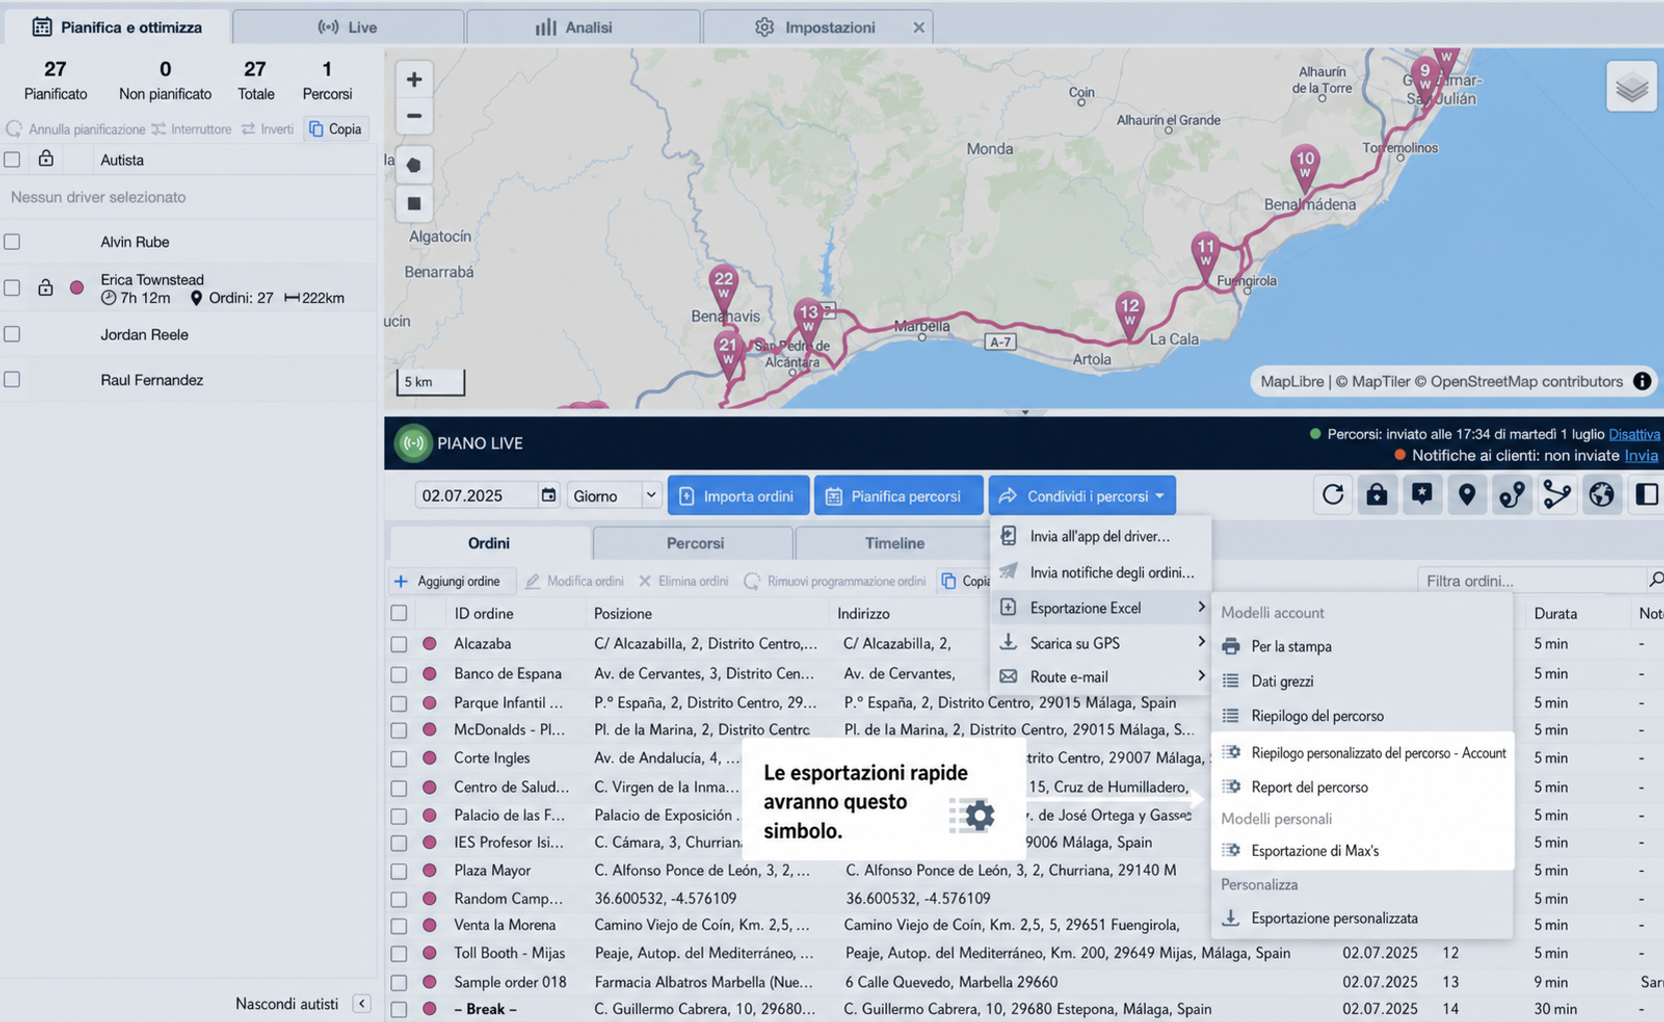Check the Alvin Rube driver checkbox
The height and width of the screenshot is (1022, 1664).
pyautogui.click(x=12, y=242)
